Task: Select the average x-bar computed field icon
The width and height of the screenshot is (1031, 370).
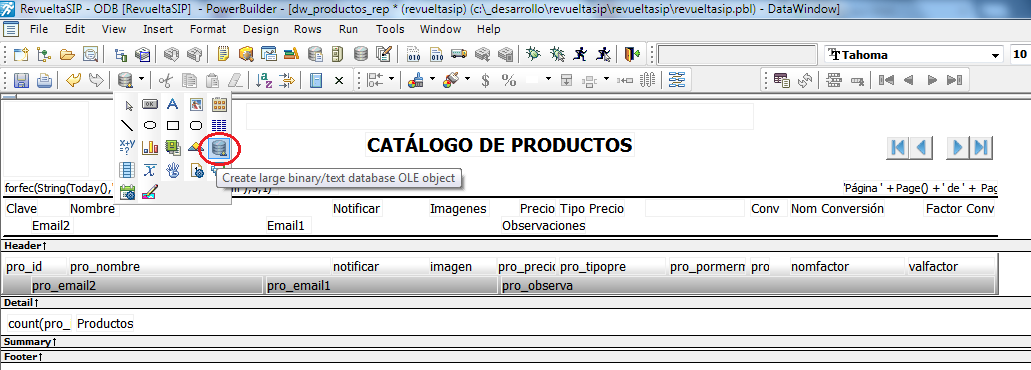Action: point(150,170)
